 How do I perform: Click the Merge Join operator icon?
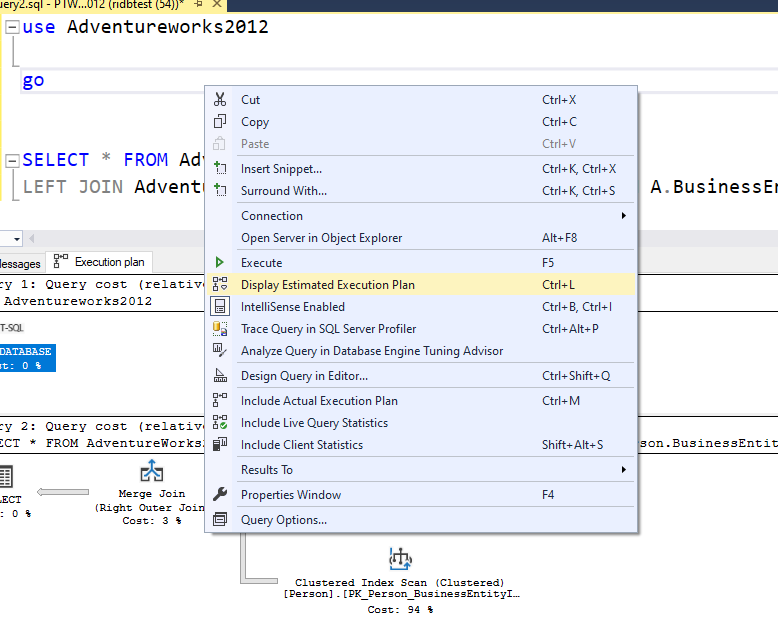(152, 471)
